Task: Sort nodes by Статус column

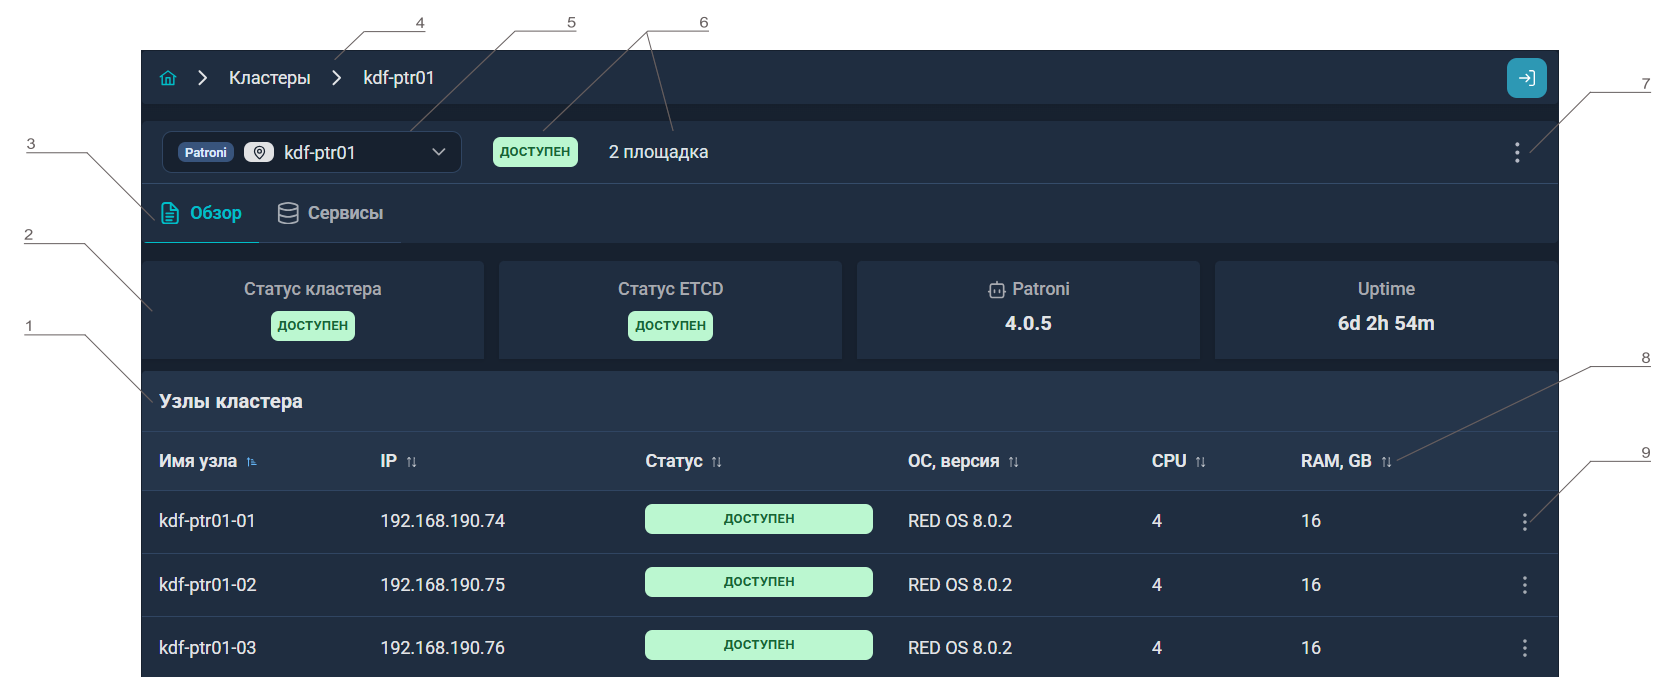Action: point(716,462)
